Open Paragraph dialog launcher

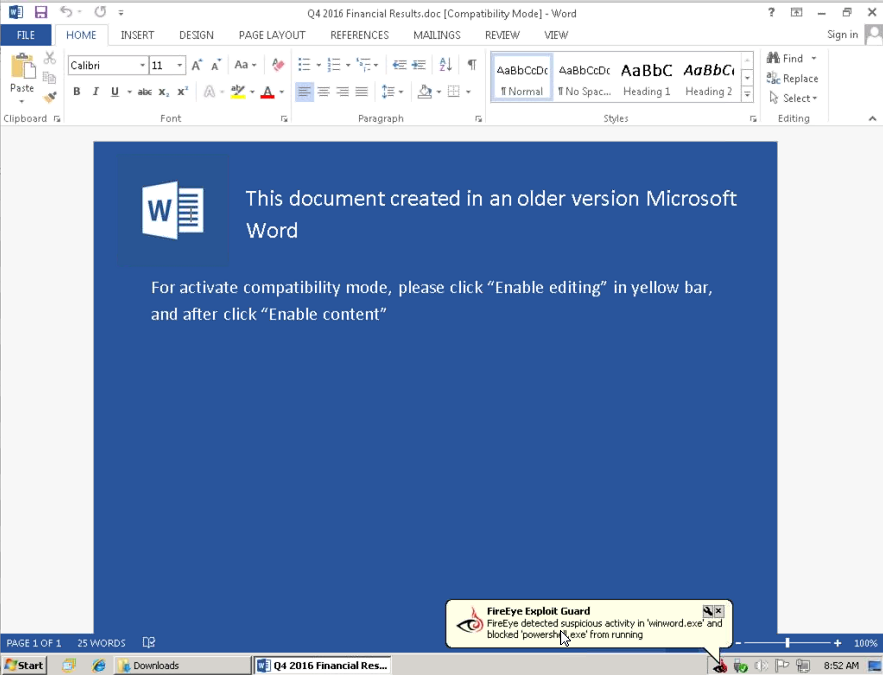coord(478,119)
